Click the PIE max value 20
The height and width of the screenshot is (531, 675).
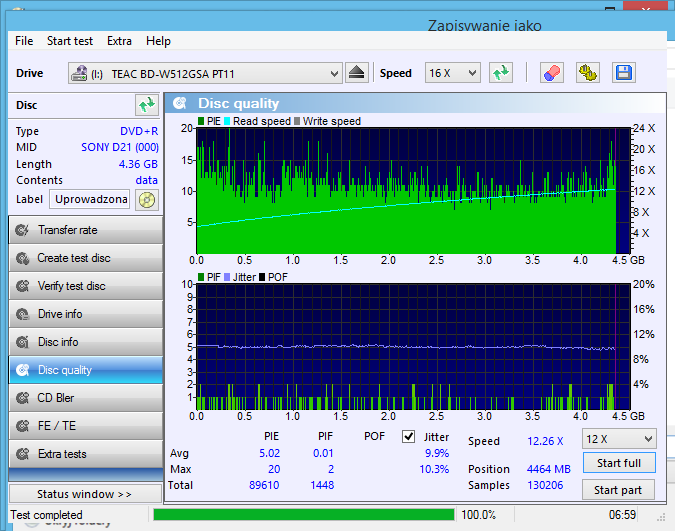click(274, 469)
